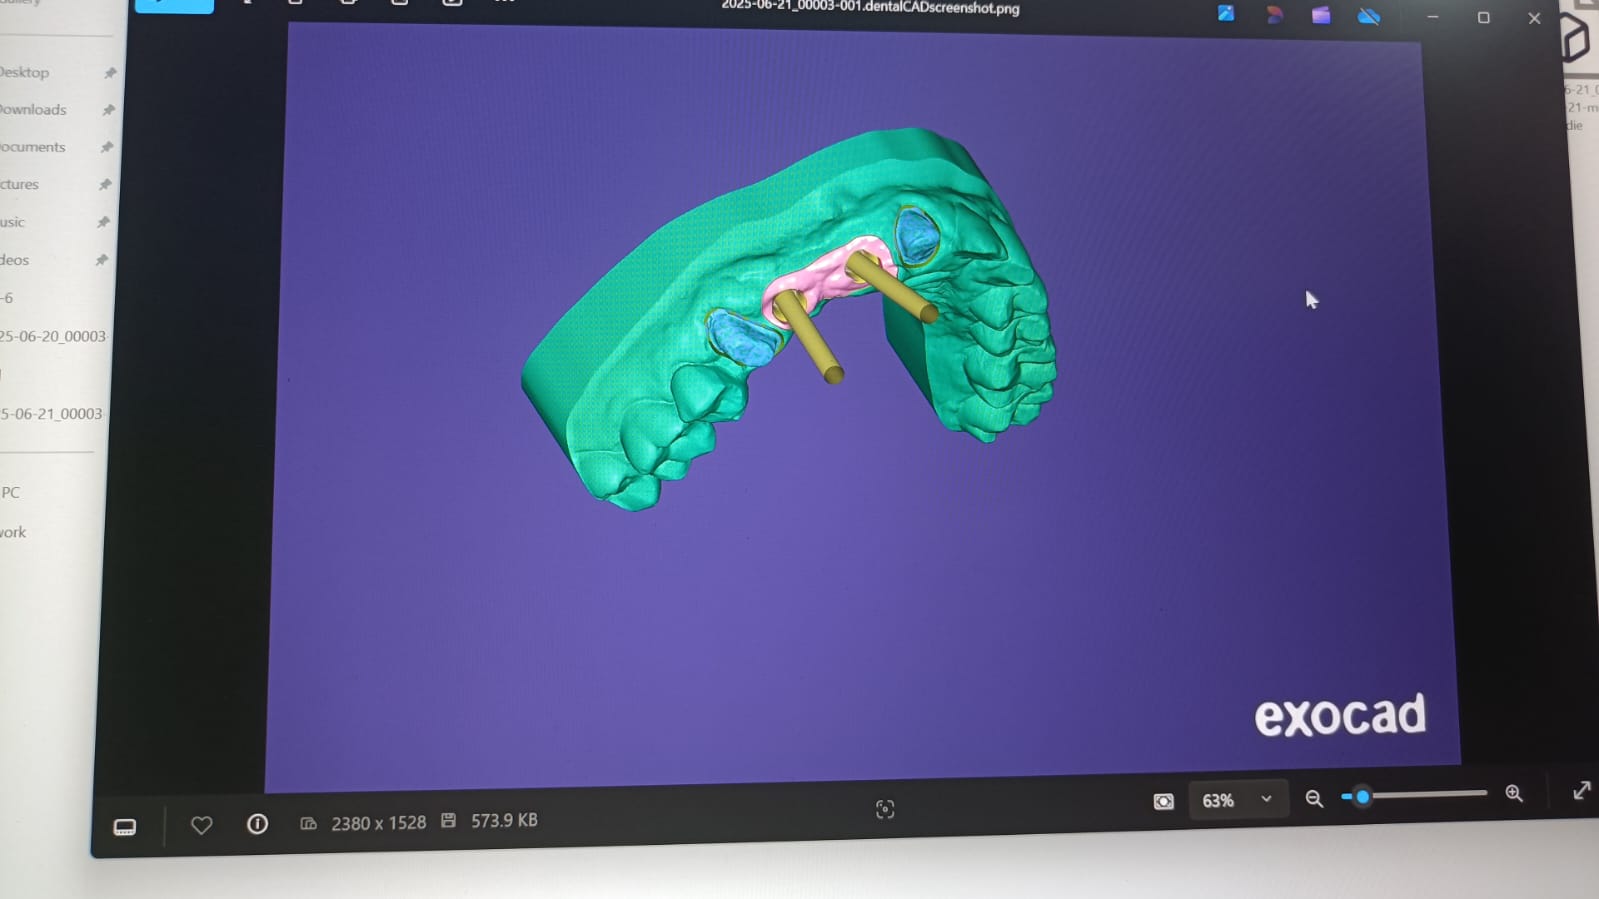
Task: Open Documents in Explorer sidebar
Action: pyautogui.click(x=33, y=147)
